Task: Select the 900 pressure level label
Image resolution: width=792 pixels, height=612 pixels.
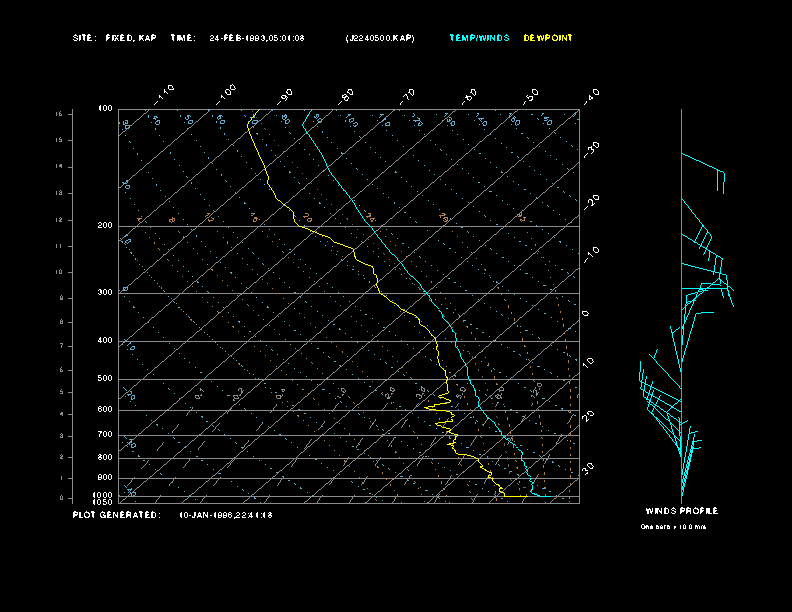Action: (105, 478)
